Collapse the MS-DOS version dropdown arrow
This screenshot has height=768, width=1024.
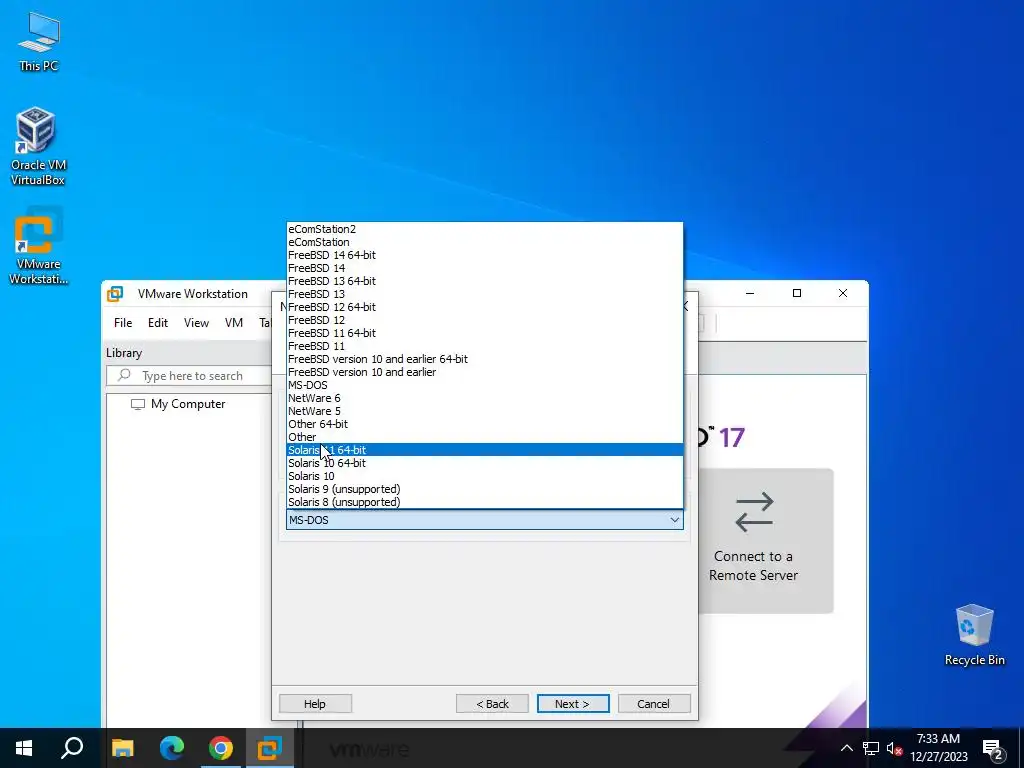click(x=675, y=520)
